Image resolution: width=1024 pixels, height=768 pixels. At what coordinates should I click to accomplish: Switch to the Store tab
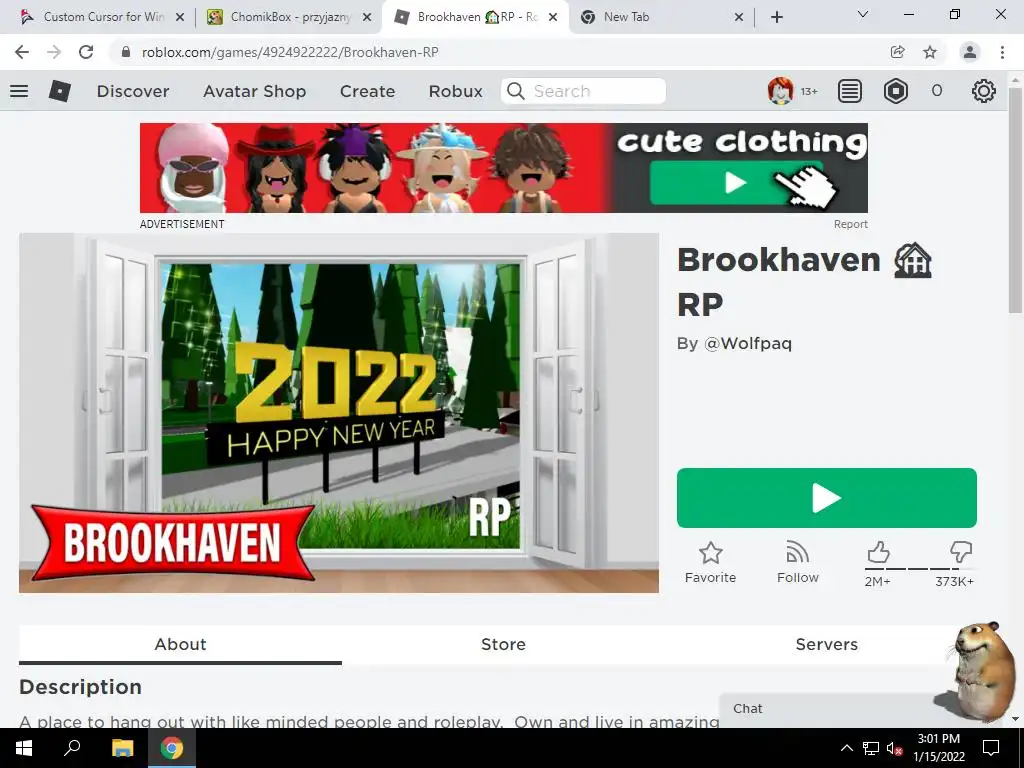pyautogui.click(x=503, y=645)
